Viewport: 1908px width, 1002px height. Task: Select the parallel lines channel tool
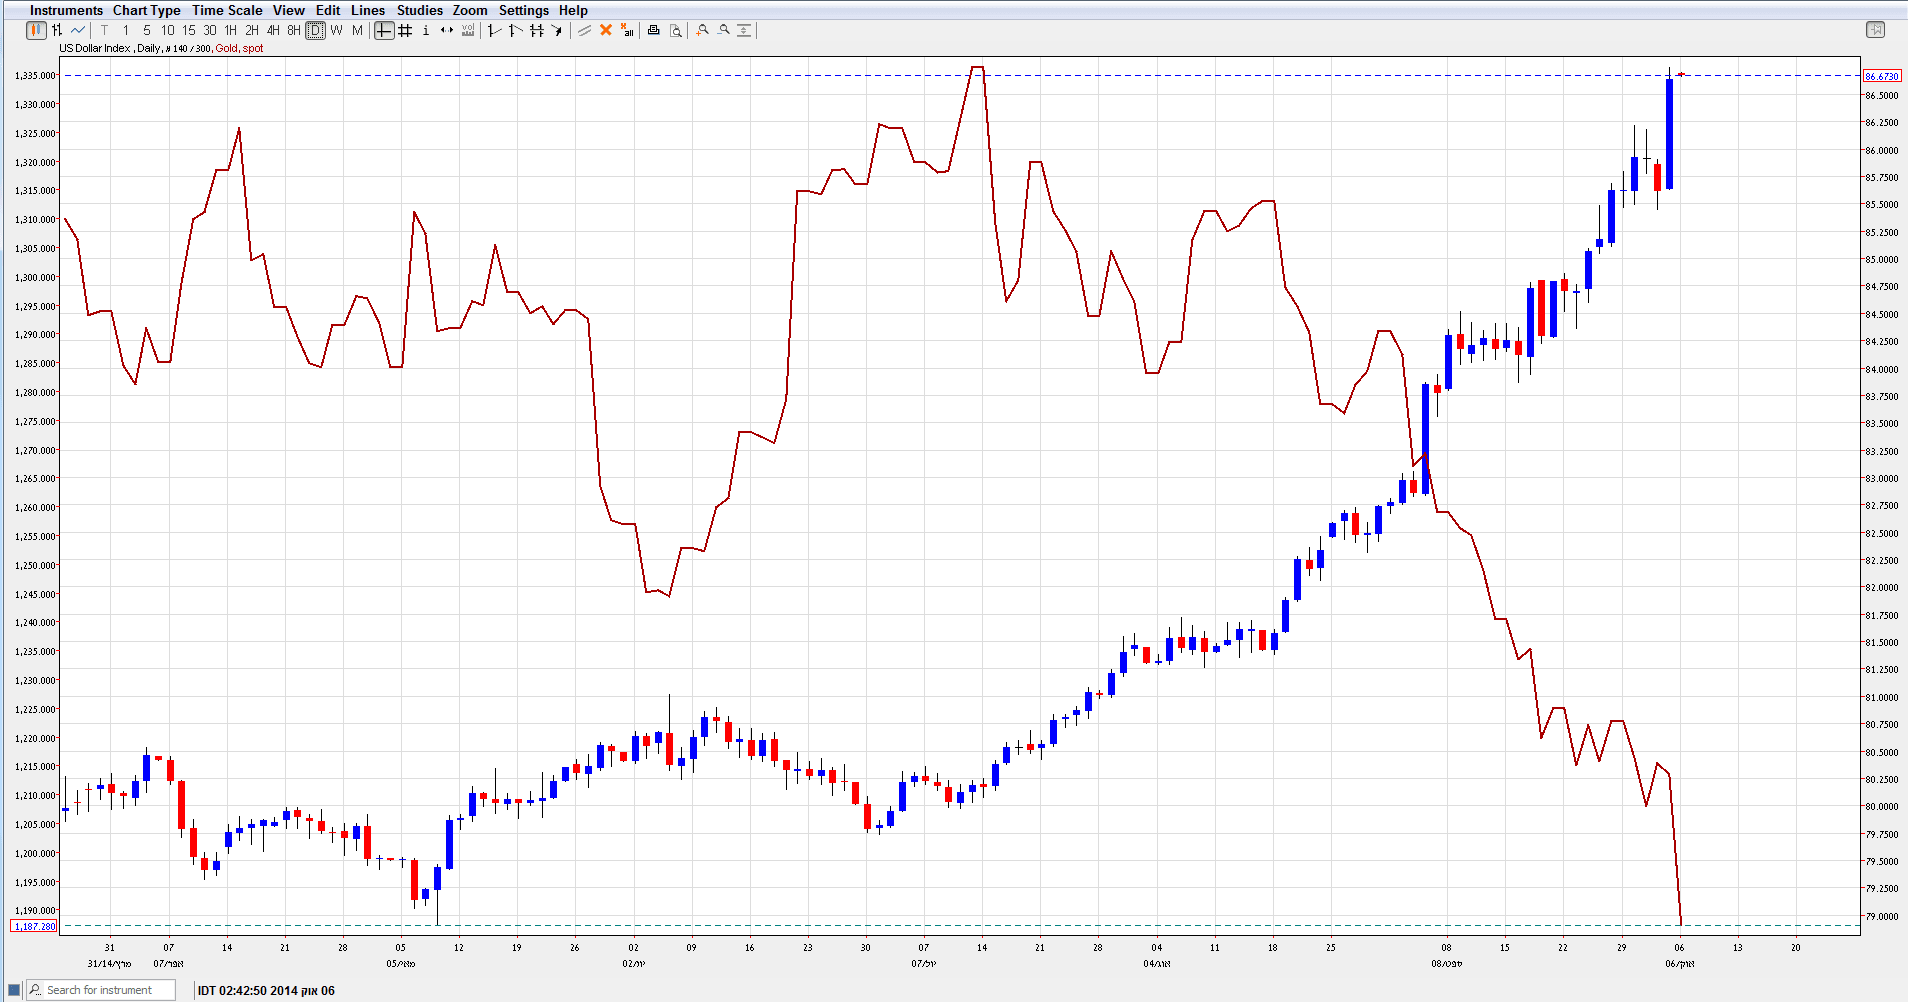click(x=536, y=30)
